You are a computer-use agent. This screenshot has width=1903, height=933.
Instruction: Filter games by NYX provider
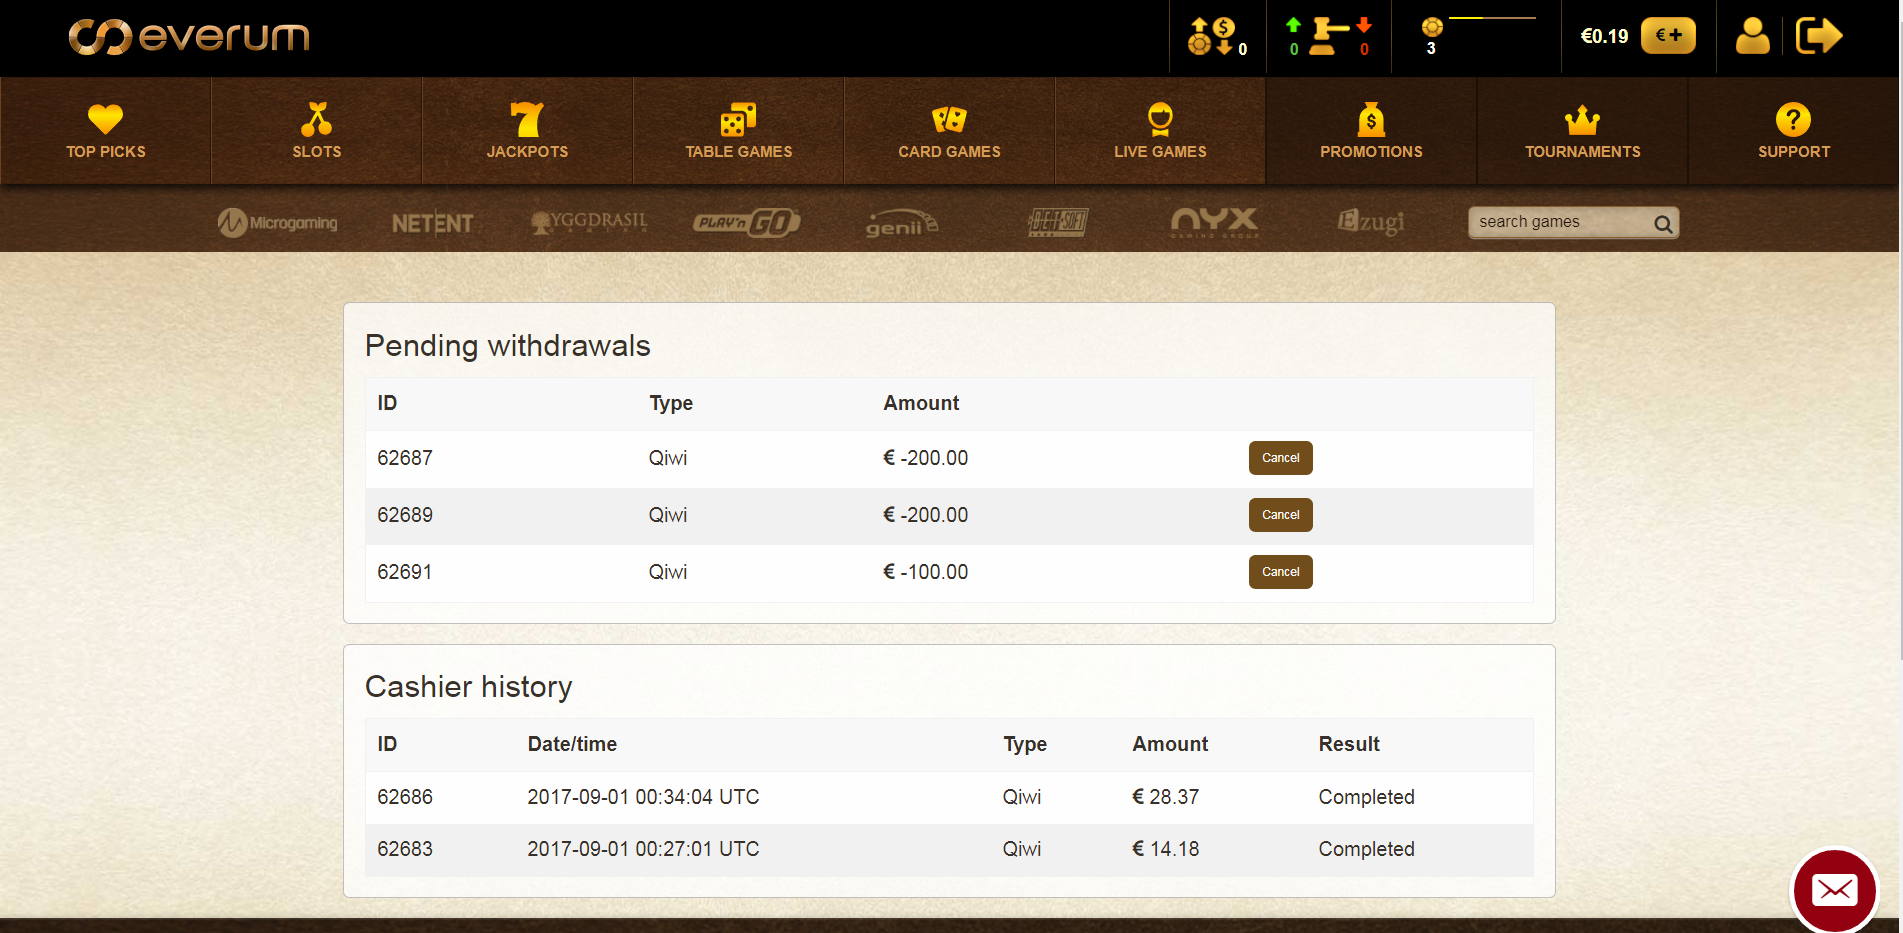click(1215, 222)
